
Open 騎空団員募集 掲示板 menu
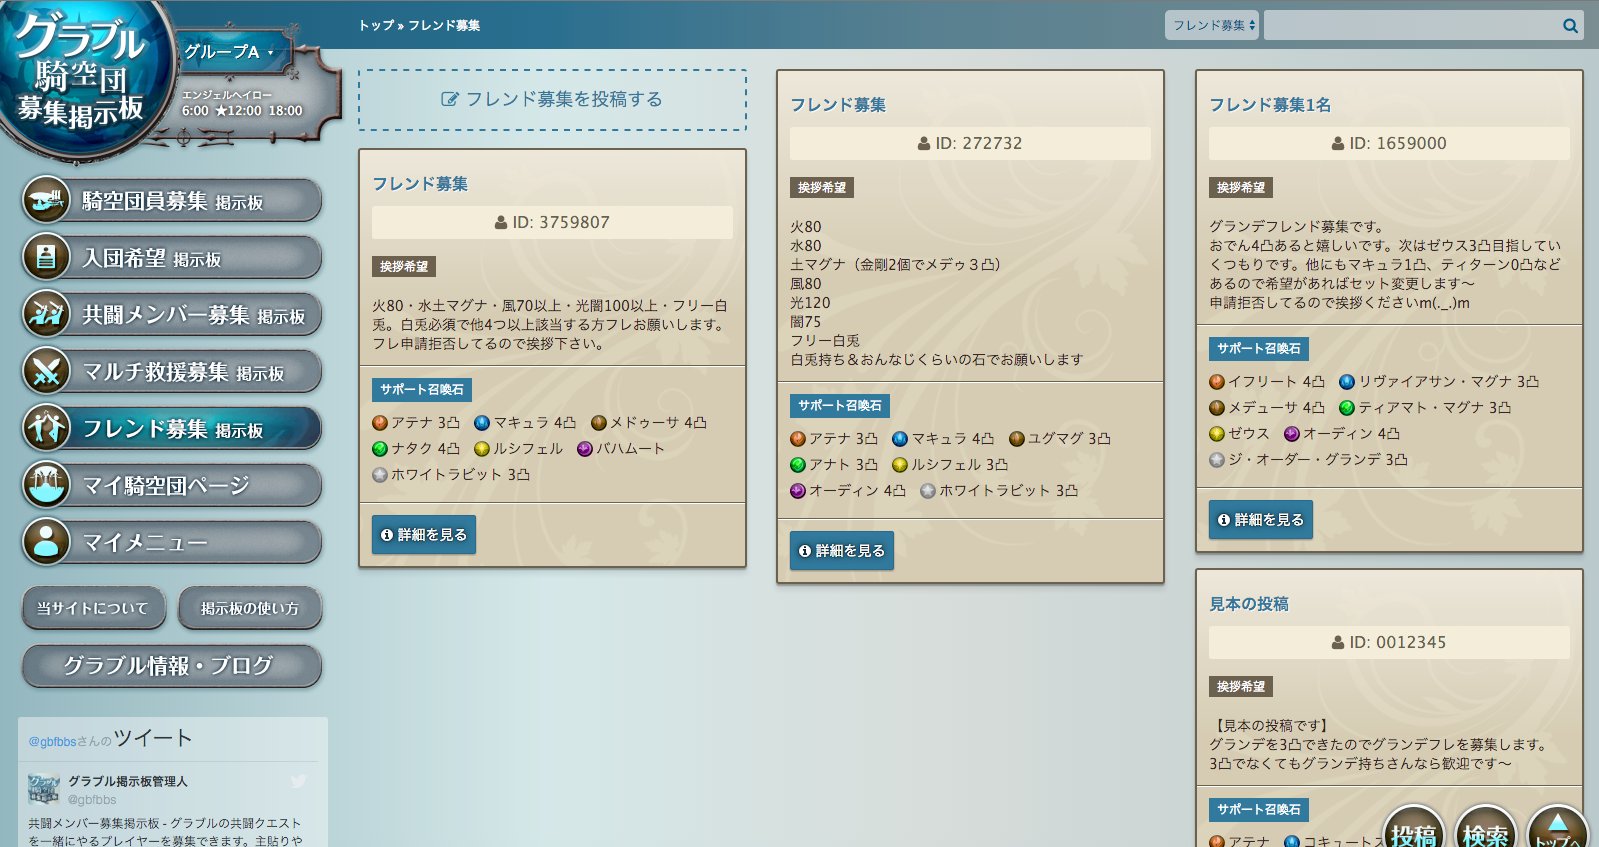[172, 201]
